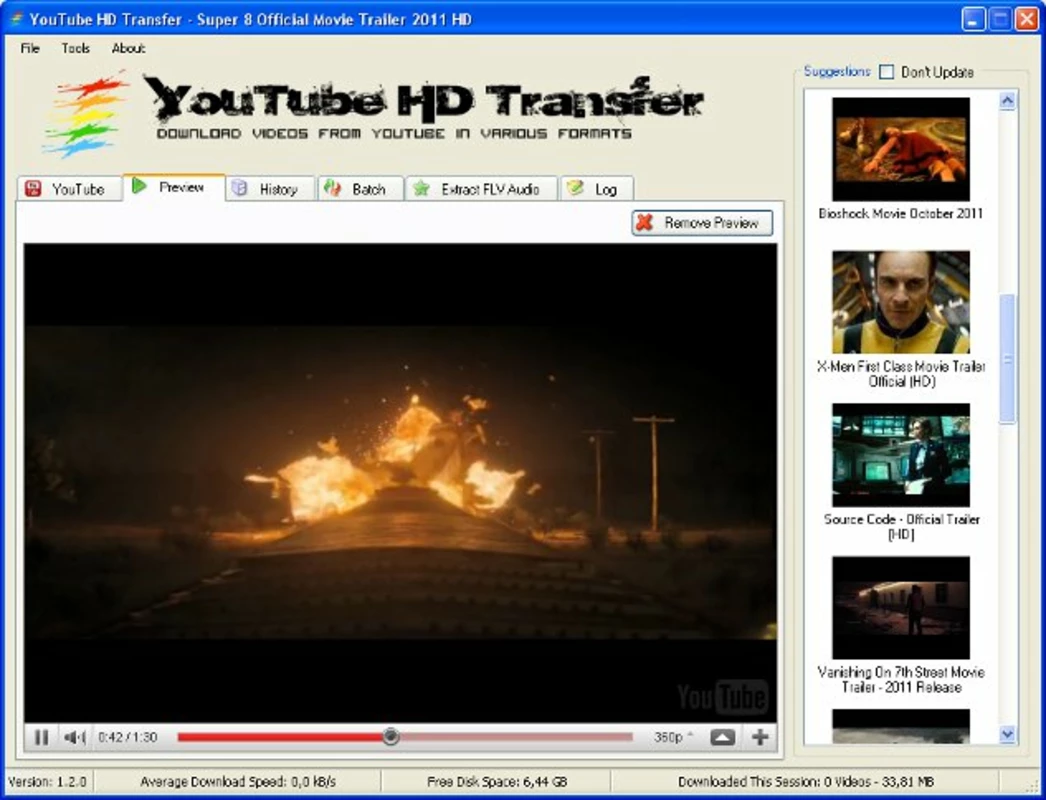
Task: Open Source Code Official Trailer thumbnail
Action: pos(901,455)
